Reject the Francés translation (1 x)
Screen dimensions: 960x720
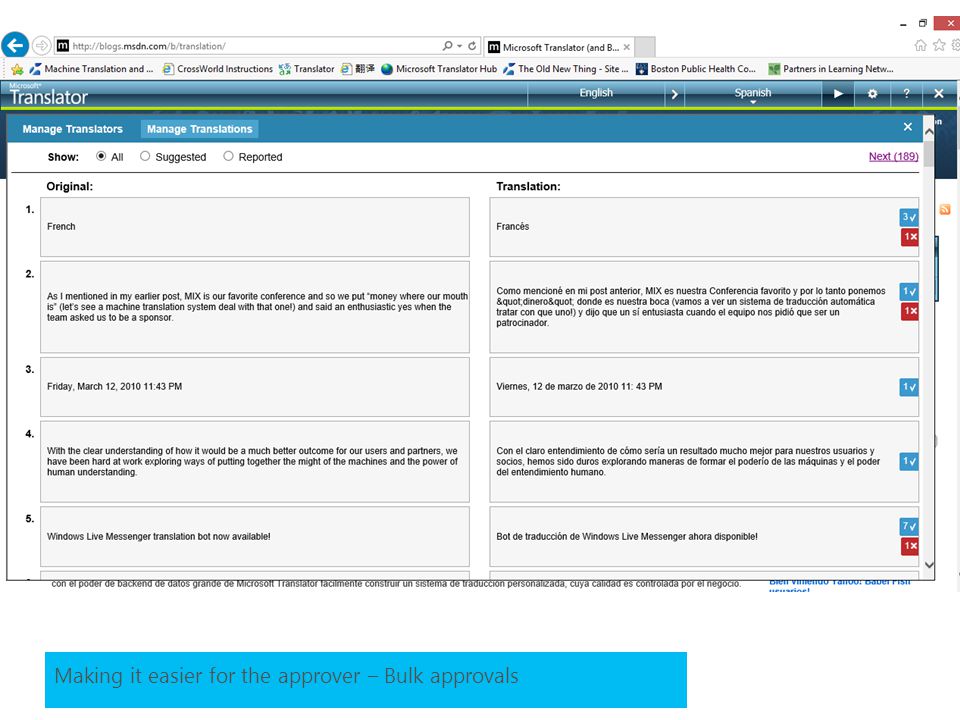(909, 237)
